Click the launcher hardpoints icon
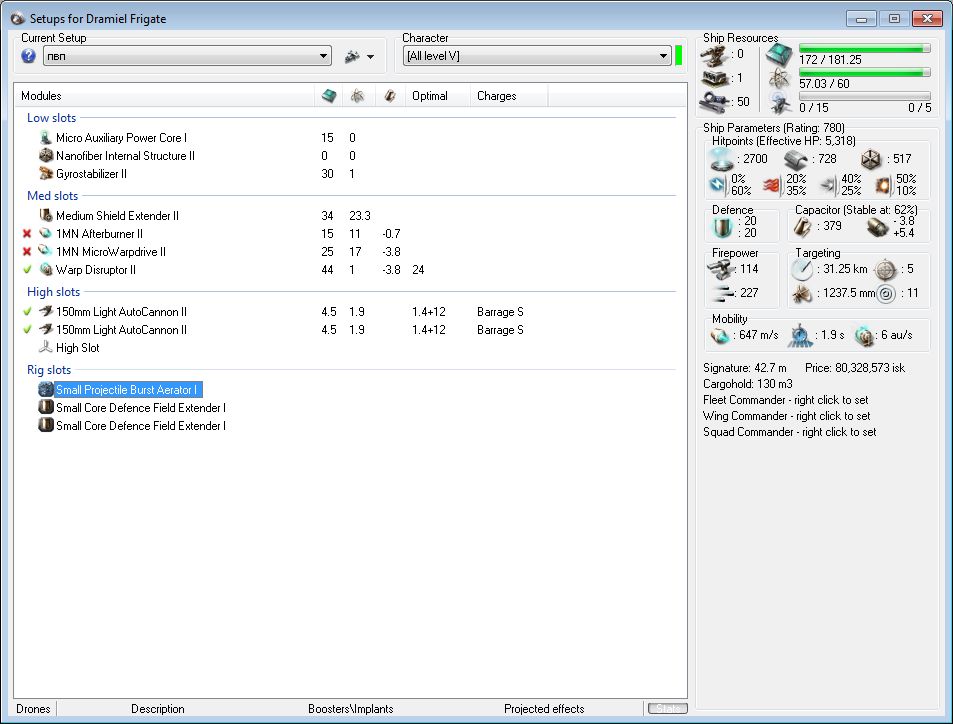 pos(715,78)
